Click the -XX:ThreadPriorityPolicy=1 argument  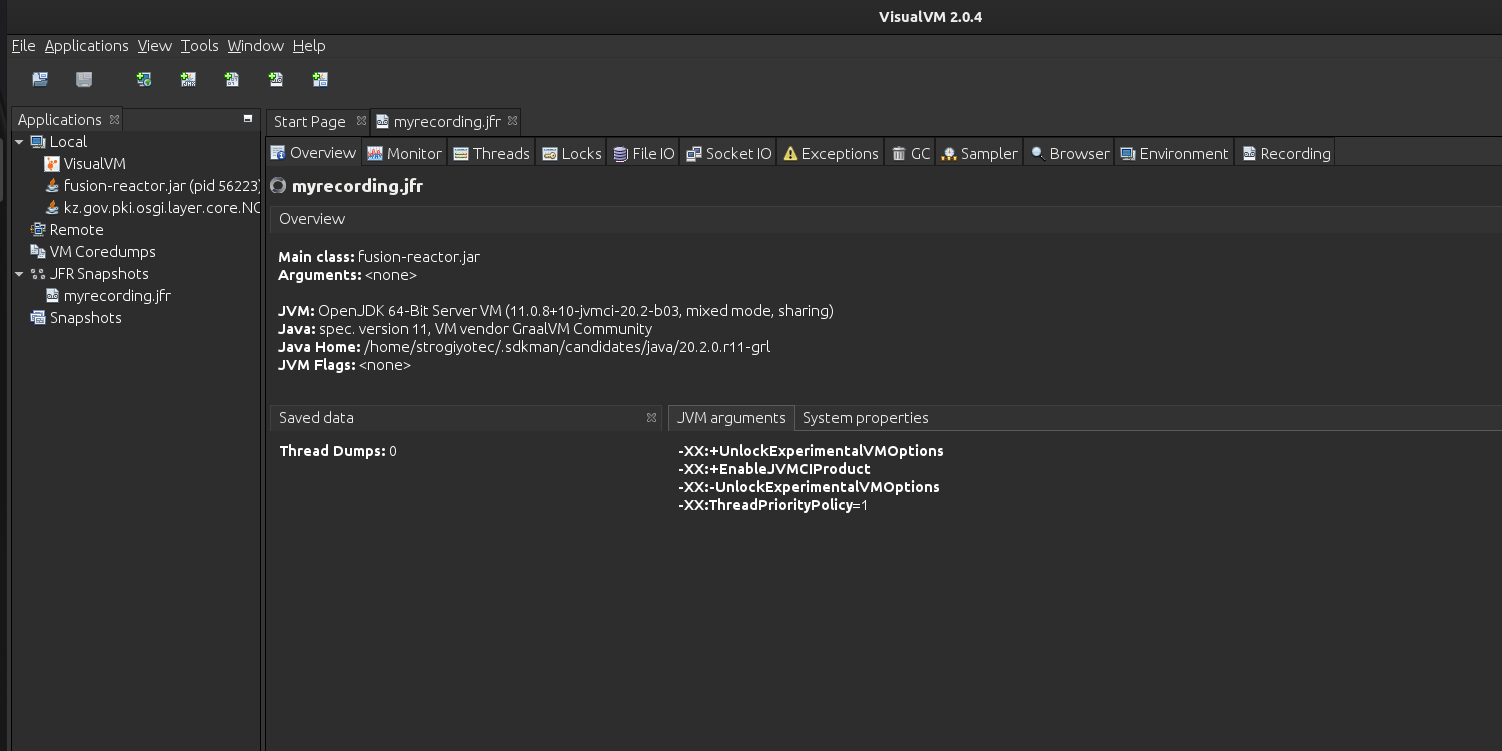773,505
